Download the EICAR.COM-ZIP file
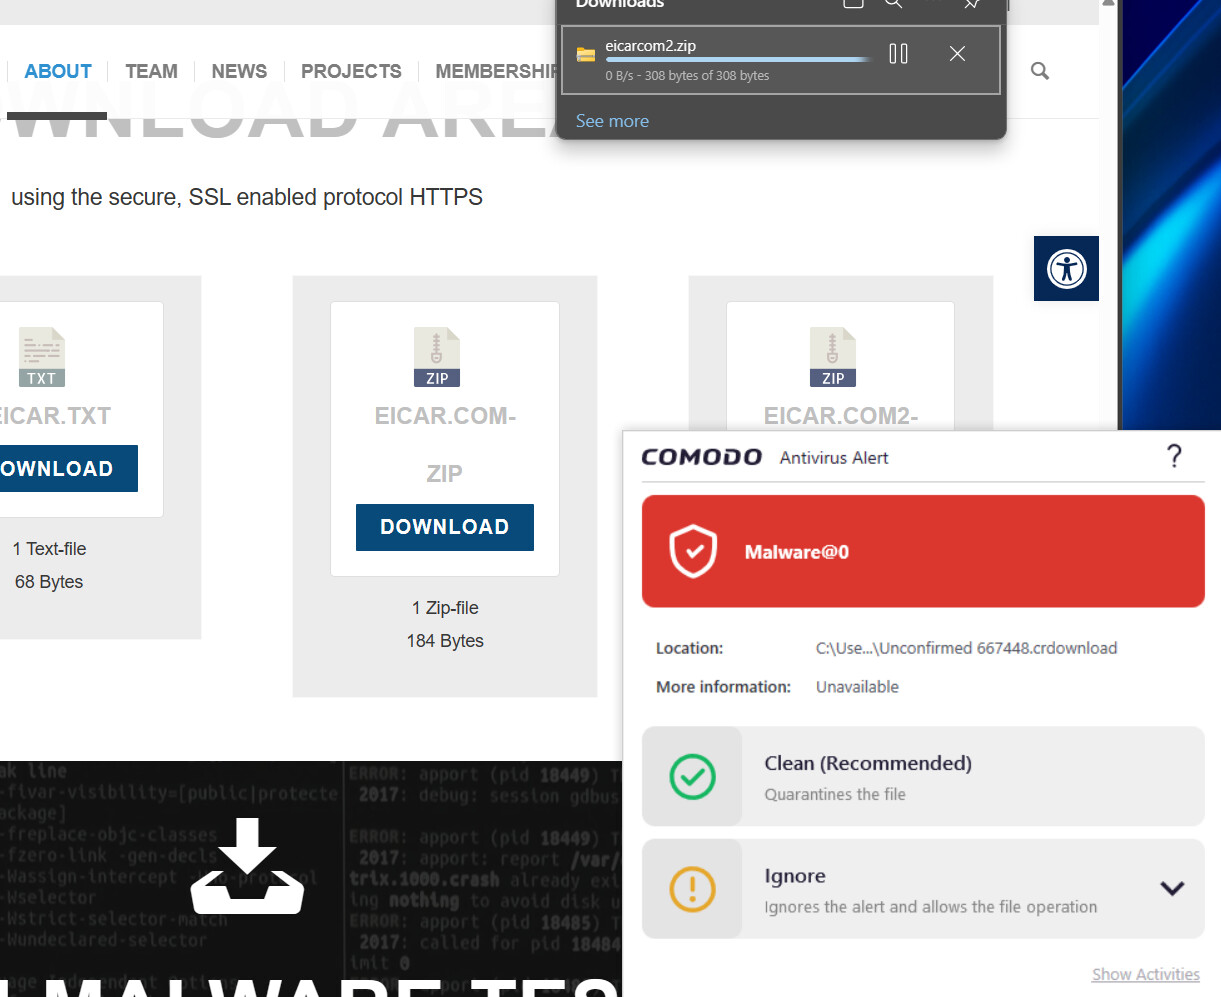1221x997 pixels. pyautogui.click(x=445, y=527)
